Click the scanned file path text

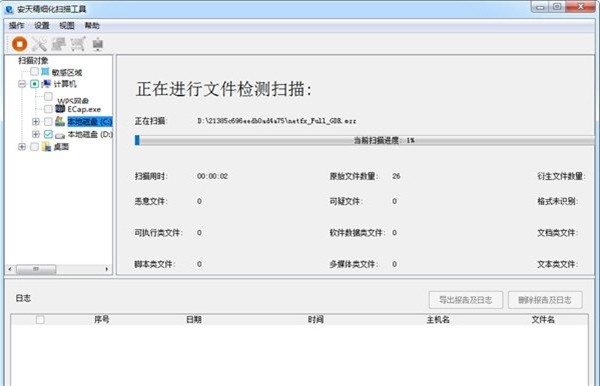[277, 121]
